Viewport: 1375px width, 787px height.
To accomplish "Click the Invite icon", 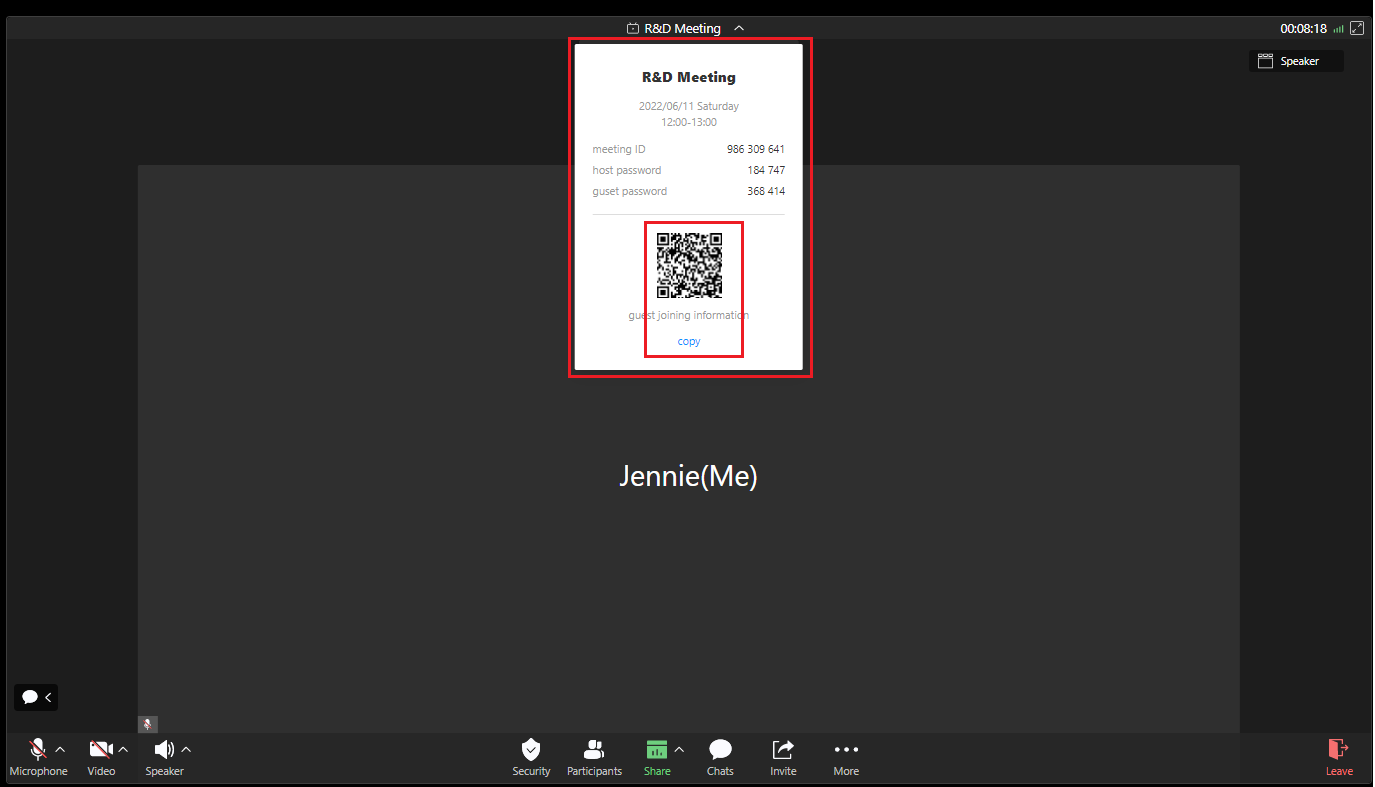I will pos(783,750).
